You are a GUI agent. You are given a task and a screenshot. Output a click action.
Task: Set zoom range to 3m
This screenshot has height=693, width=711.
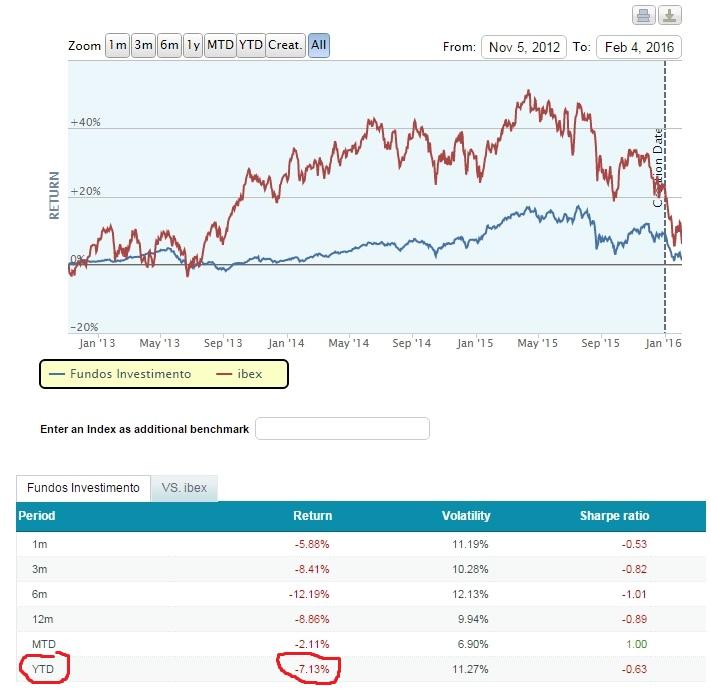pos(143,46)
